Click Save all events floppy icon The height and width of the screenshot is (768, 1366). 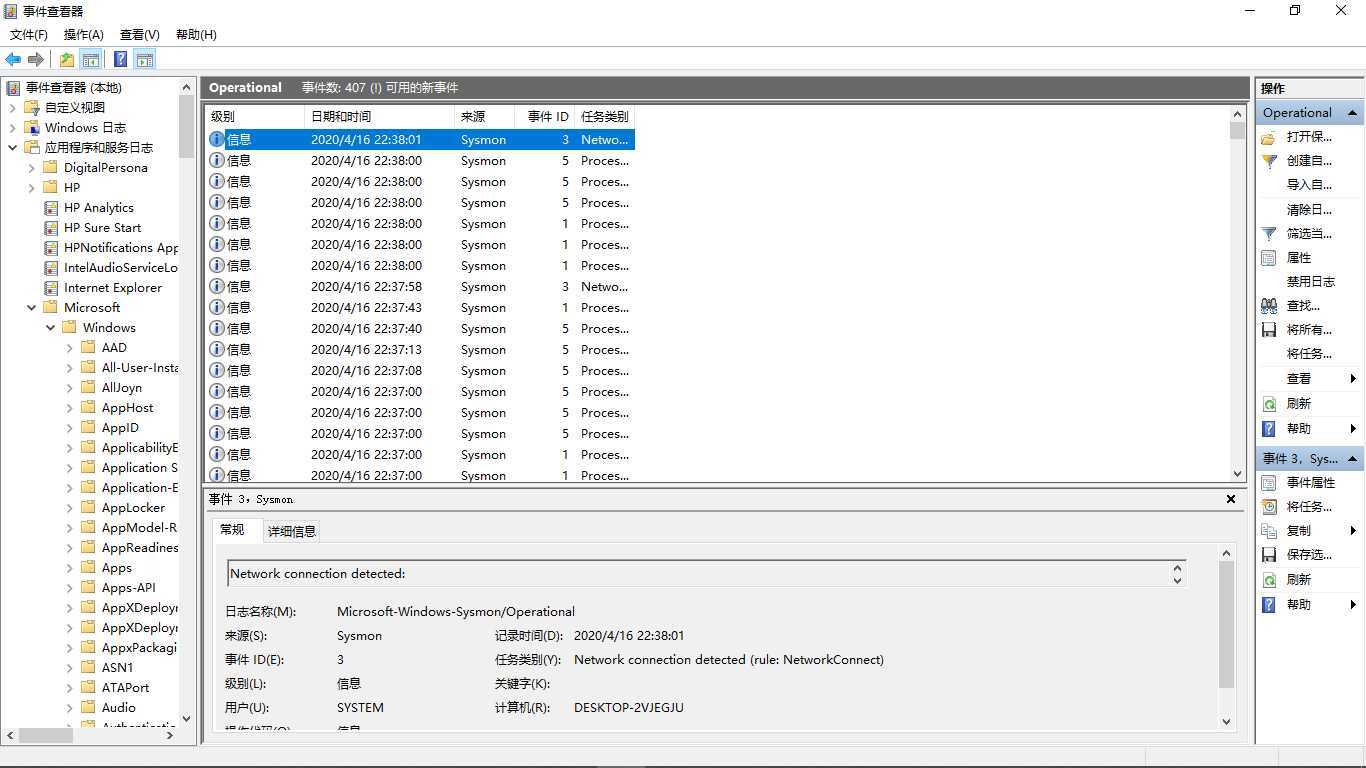click(x=1269, y=330)
